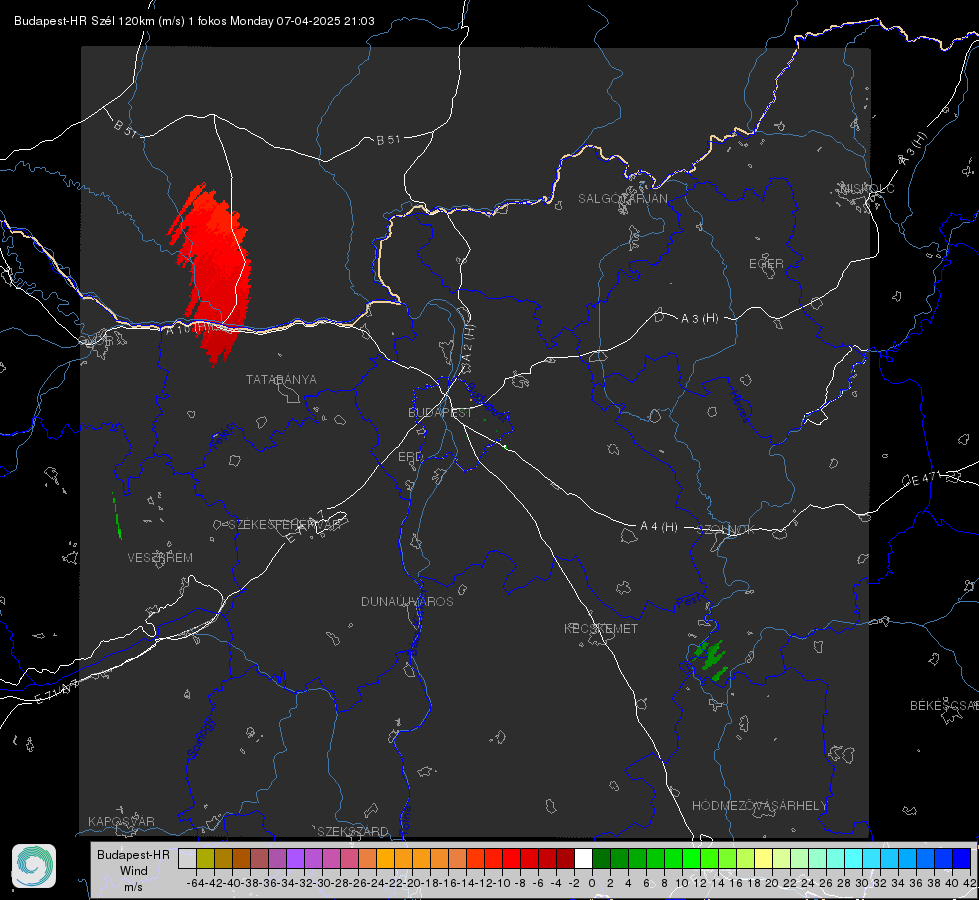Click the BÉKÉSCSABA label at right edge
The height and width of the screenshot is (900, 979).
(x=944, y=706)
